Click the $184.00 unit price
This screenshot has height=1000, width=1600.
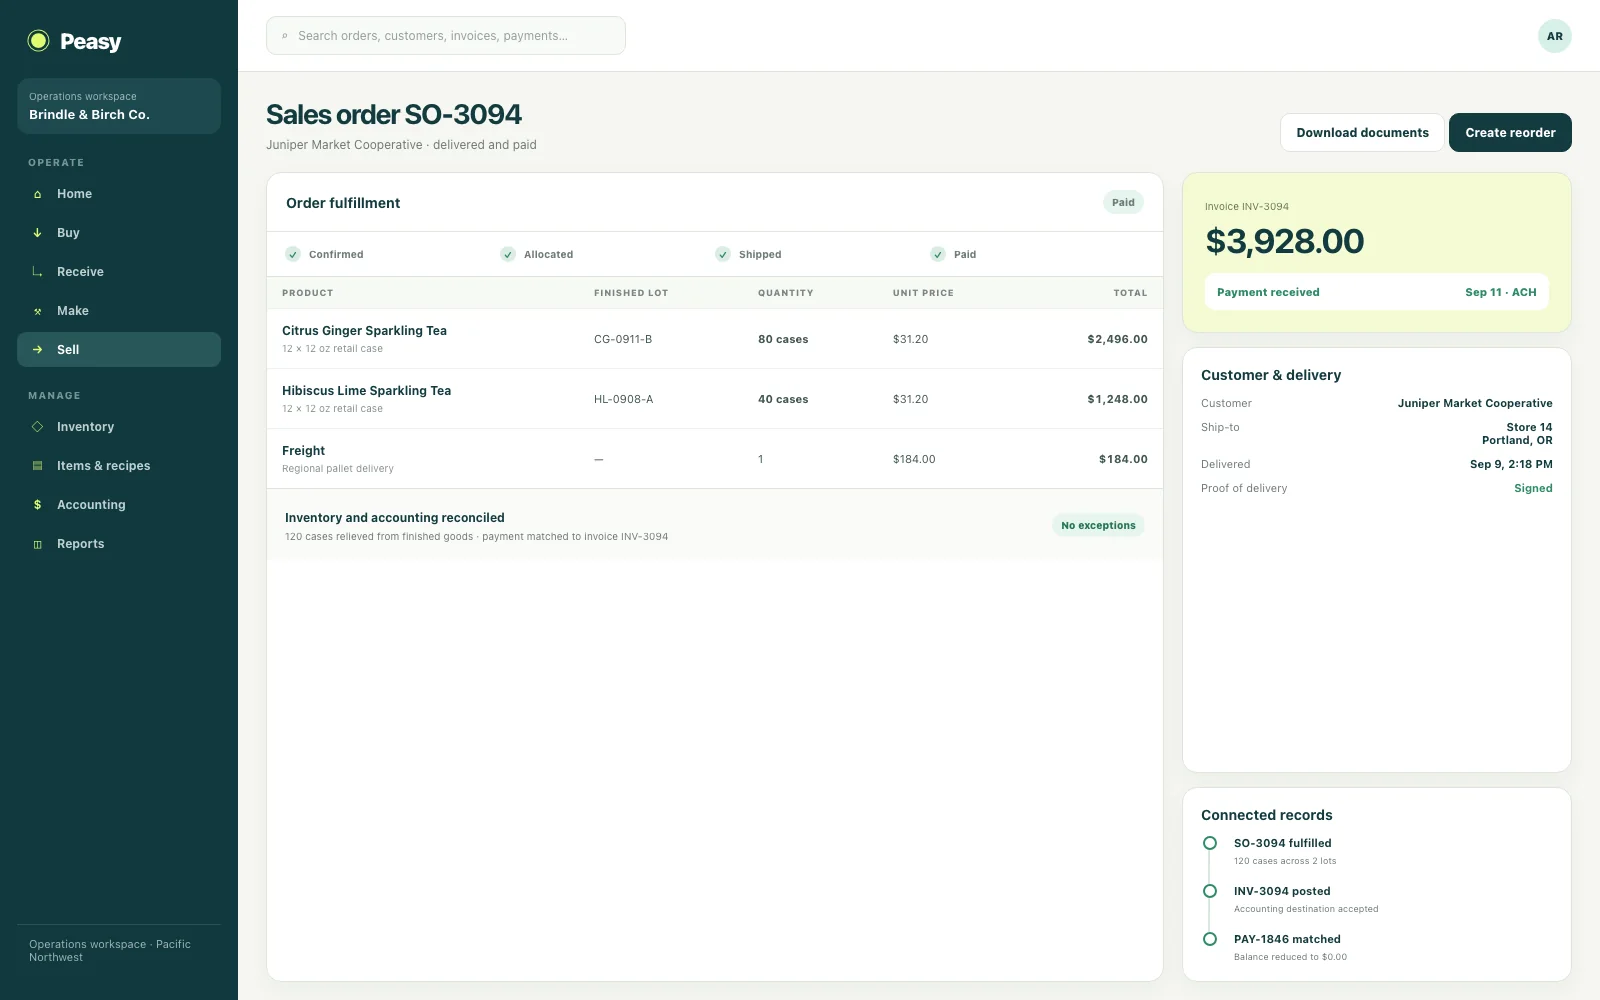(x=914, y=459)
